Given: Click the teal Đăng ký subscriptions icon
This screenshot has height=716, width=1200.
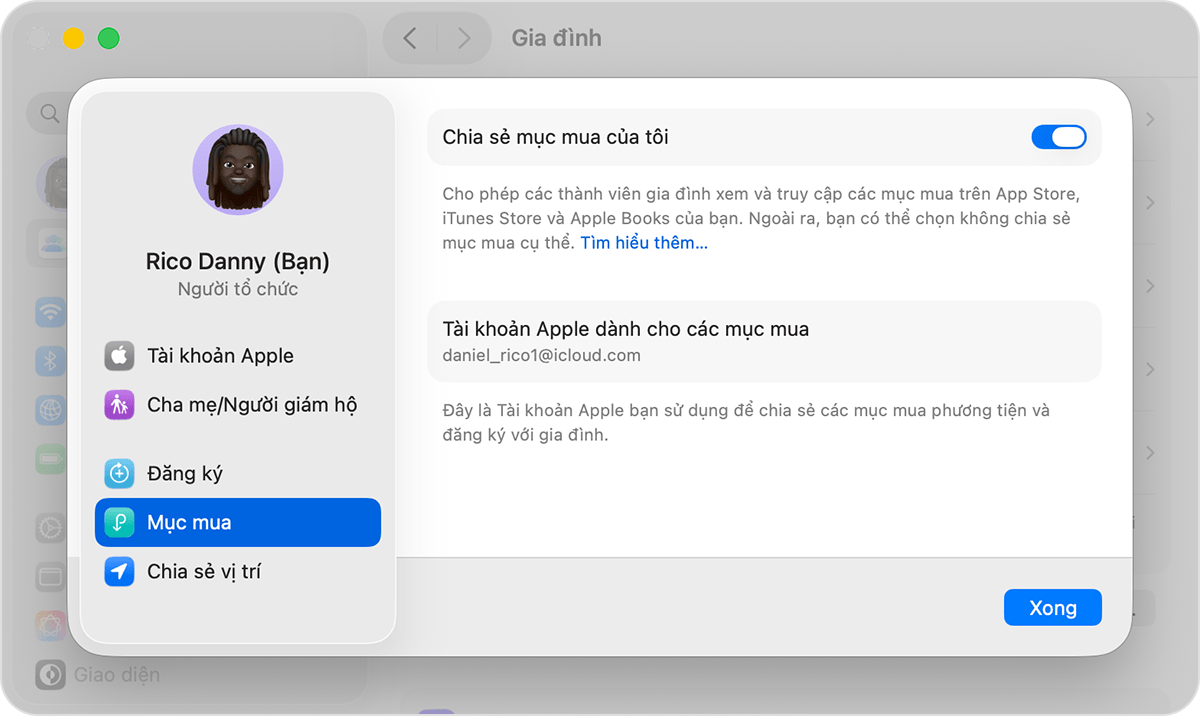Looking at the screenshot, I should coord(119,473).
